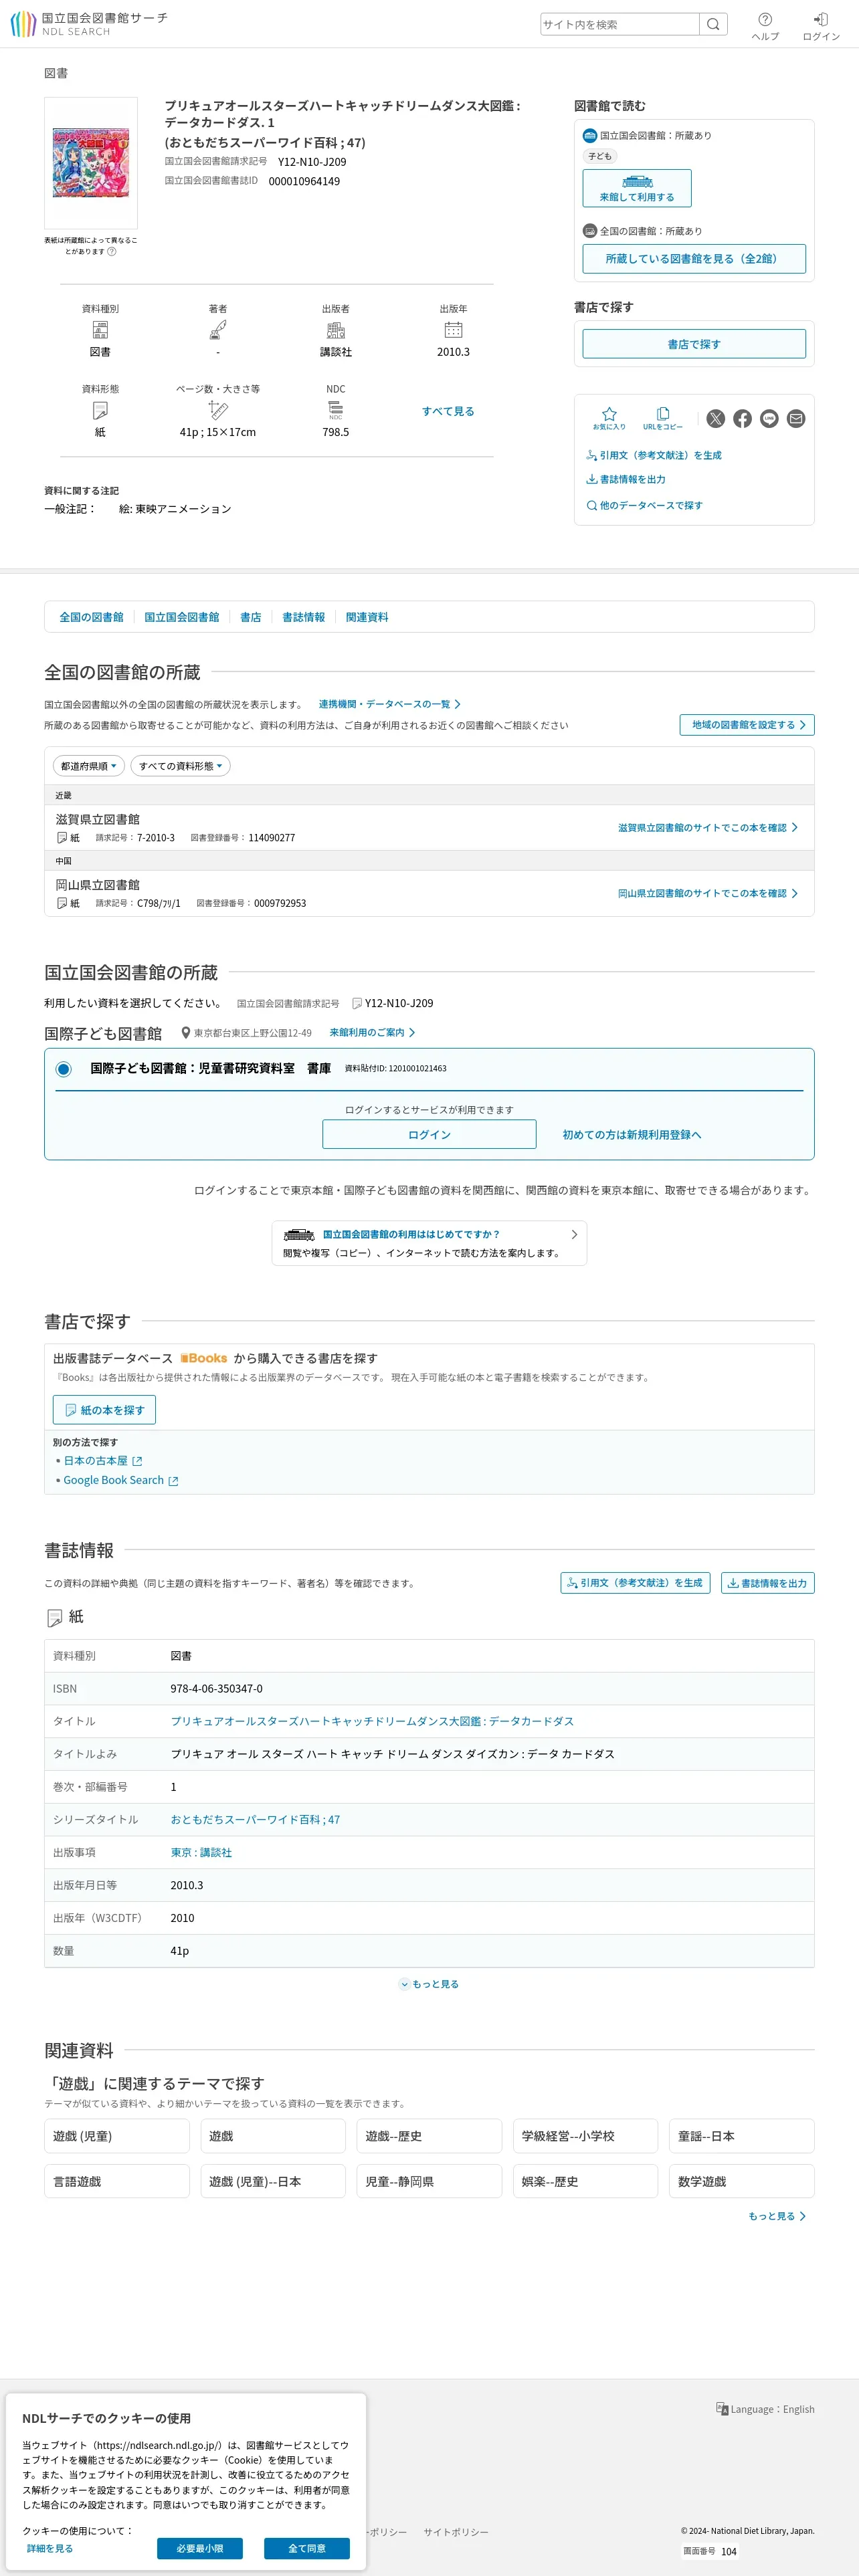Share via LINE icon

point(769,418)
